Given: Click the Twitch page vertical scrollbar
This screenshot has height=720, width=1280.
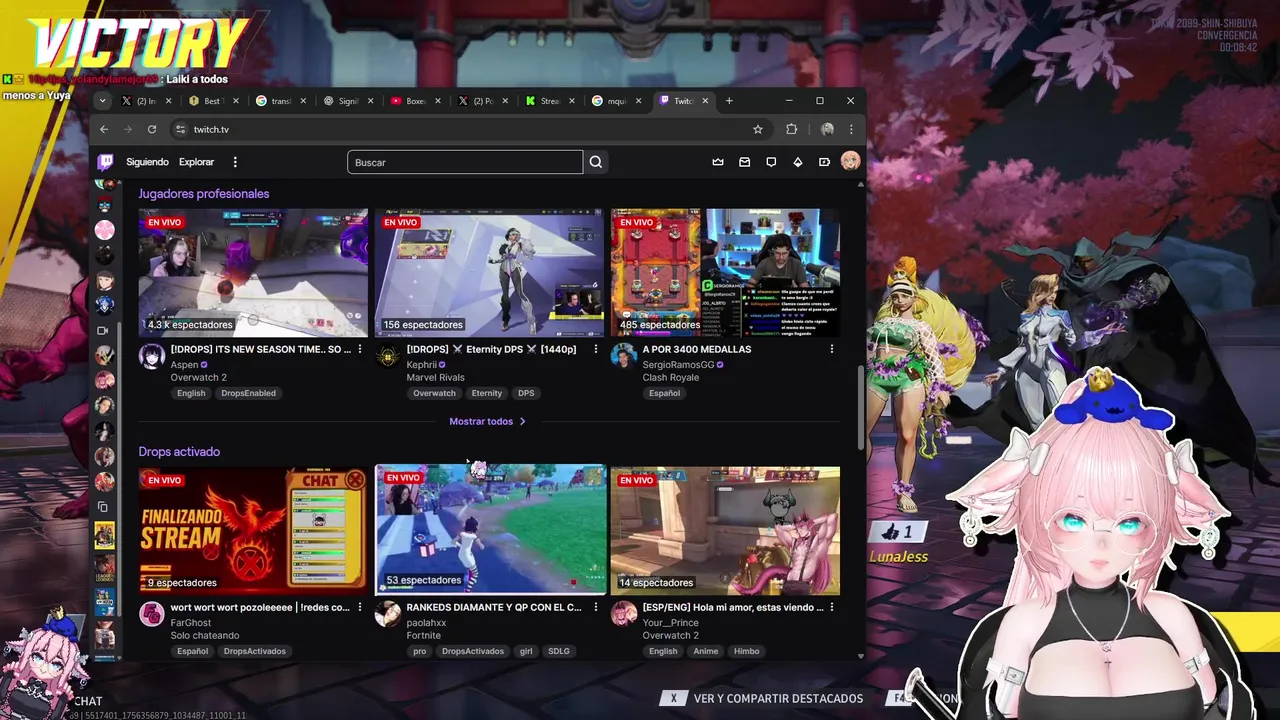Looking at the screenshot, I should tap(861, 407).
